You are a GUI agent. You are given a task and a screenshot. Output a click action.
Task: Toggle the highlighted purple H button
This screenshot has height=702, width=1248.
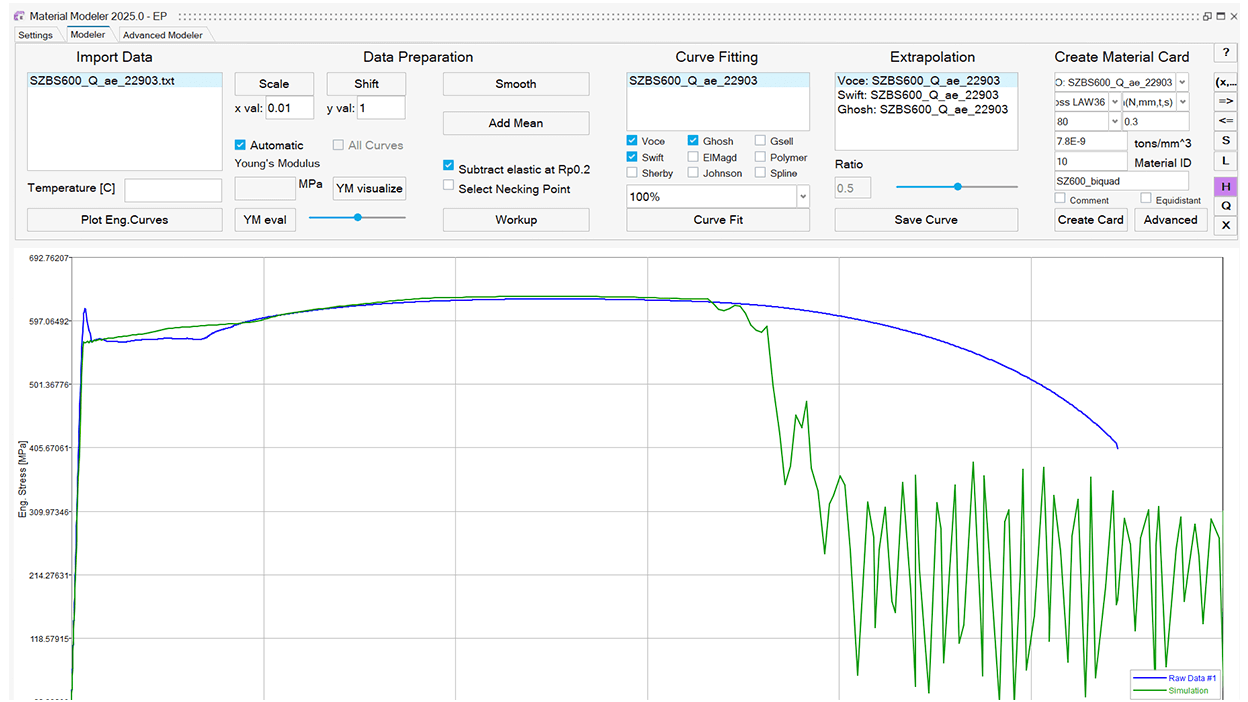1225,186
